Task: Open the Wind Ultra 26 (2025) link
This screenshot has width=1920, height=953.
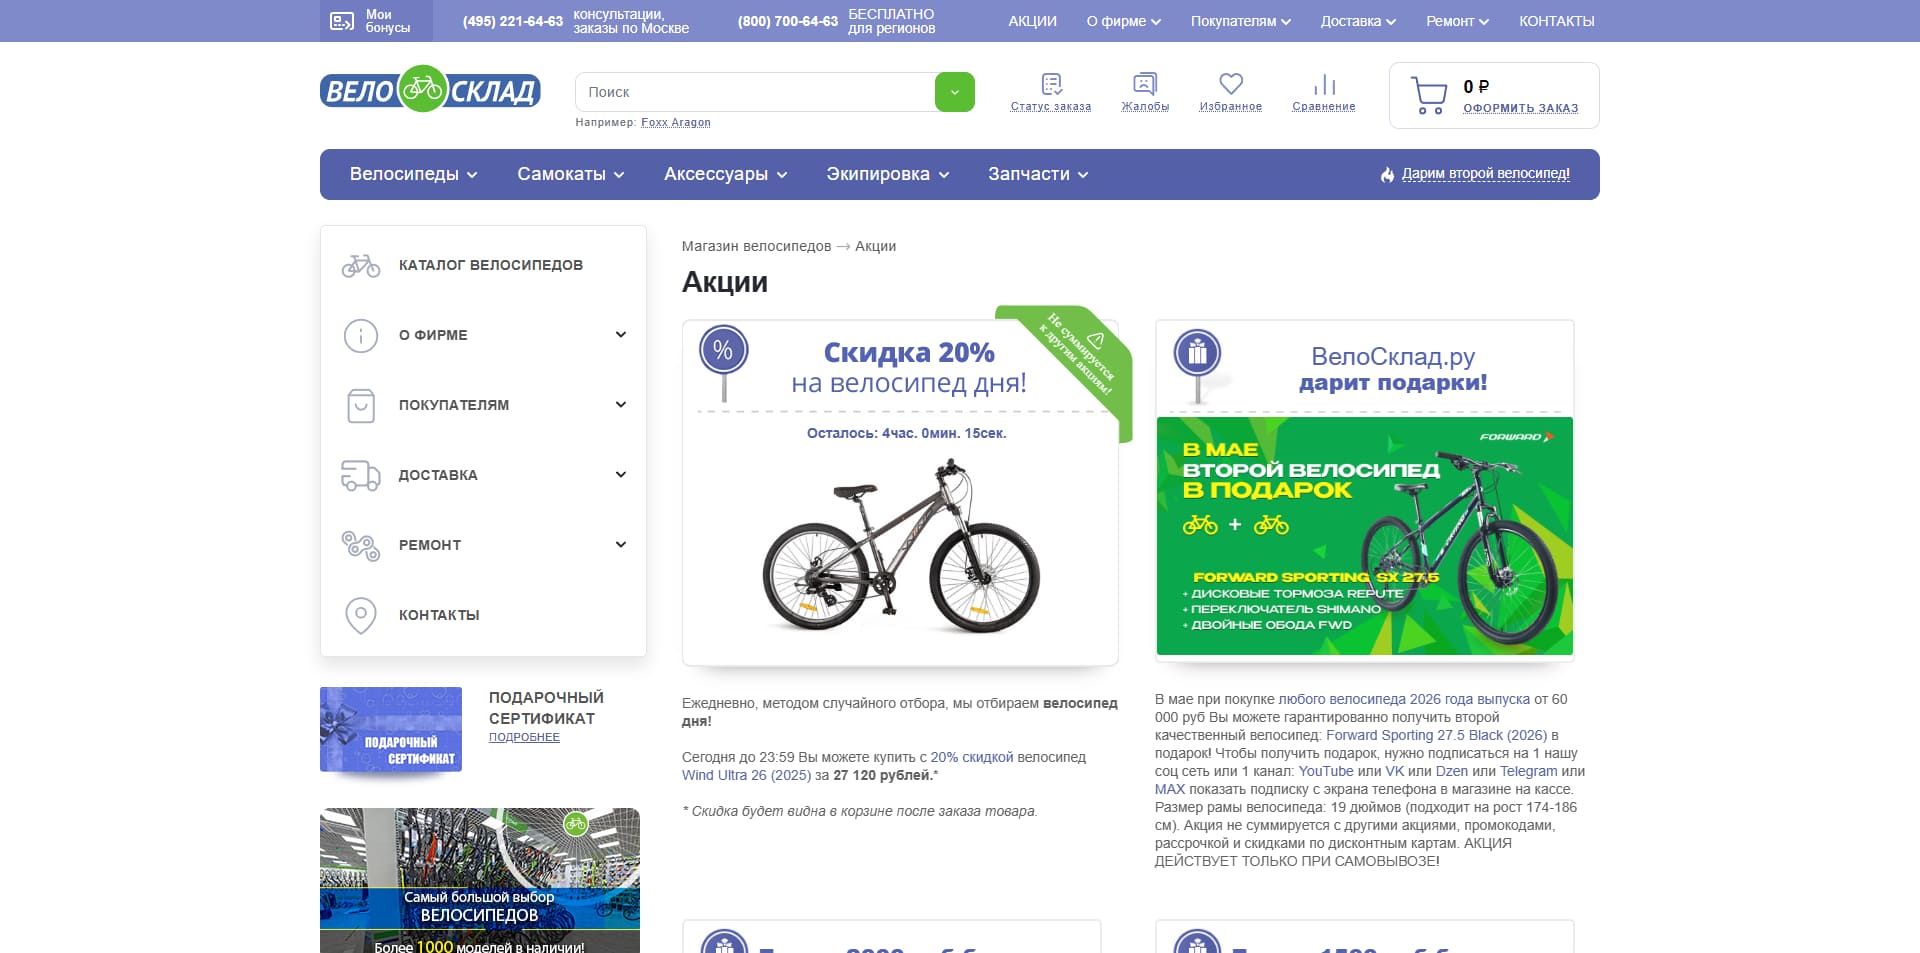Action: tap(746, 775)
